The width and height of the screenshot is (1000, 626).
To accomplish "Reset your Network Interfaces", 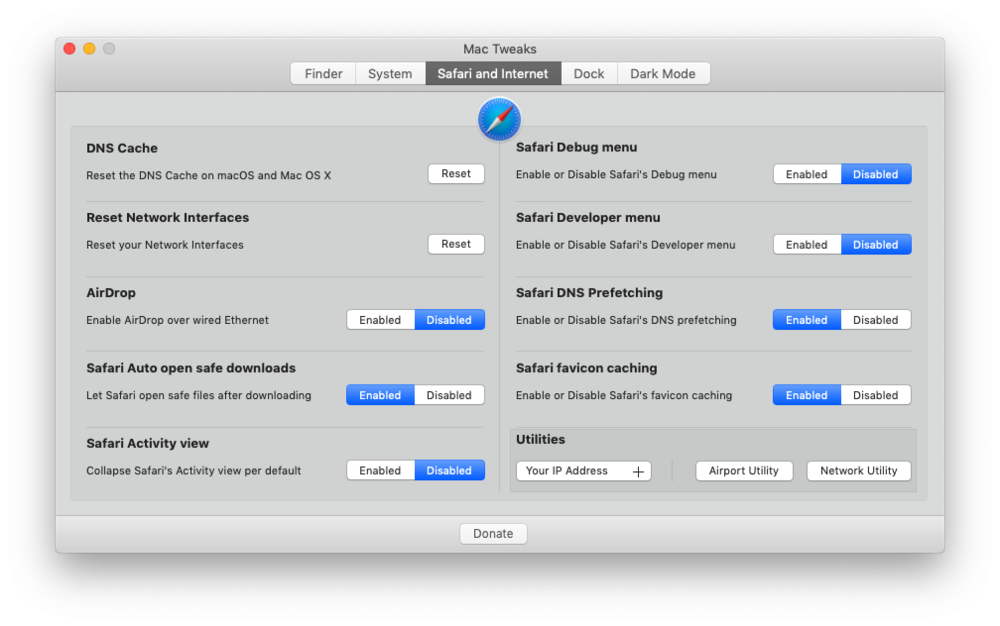I will coord(455,243).
